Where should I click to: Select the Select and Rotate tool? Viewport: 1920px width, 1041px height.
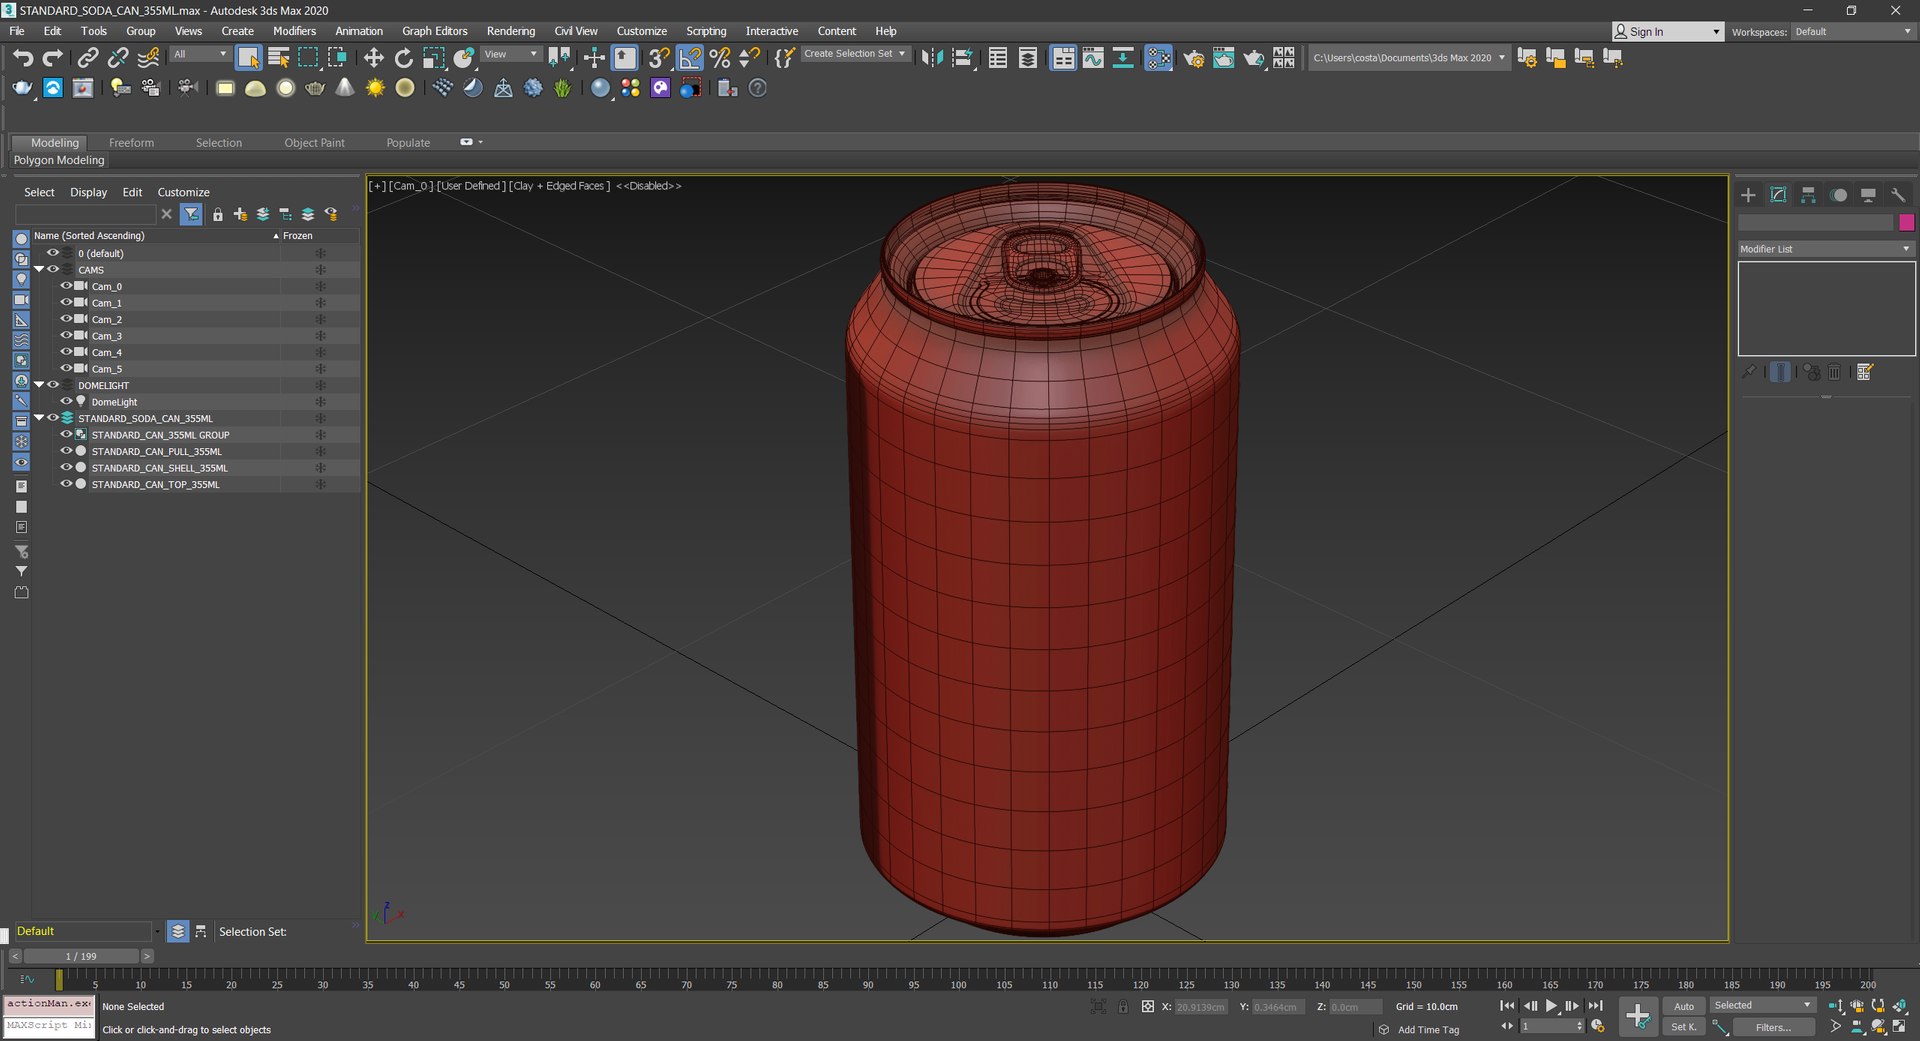(403, 58)
